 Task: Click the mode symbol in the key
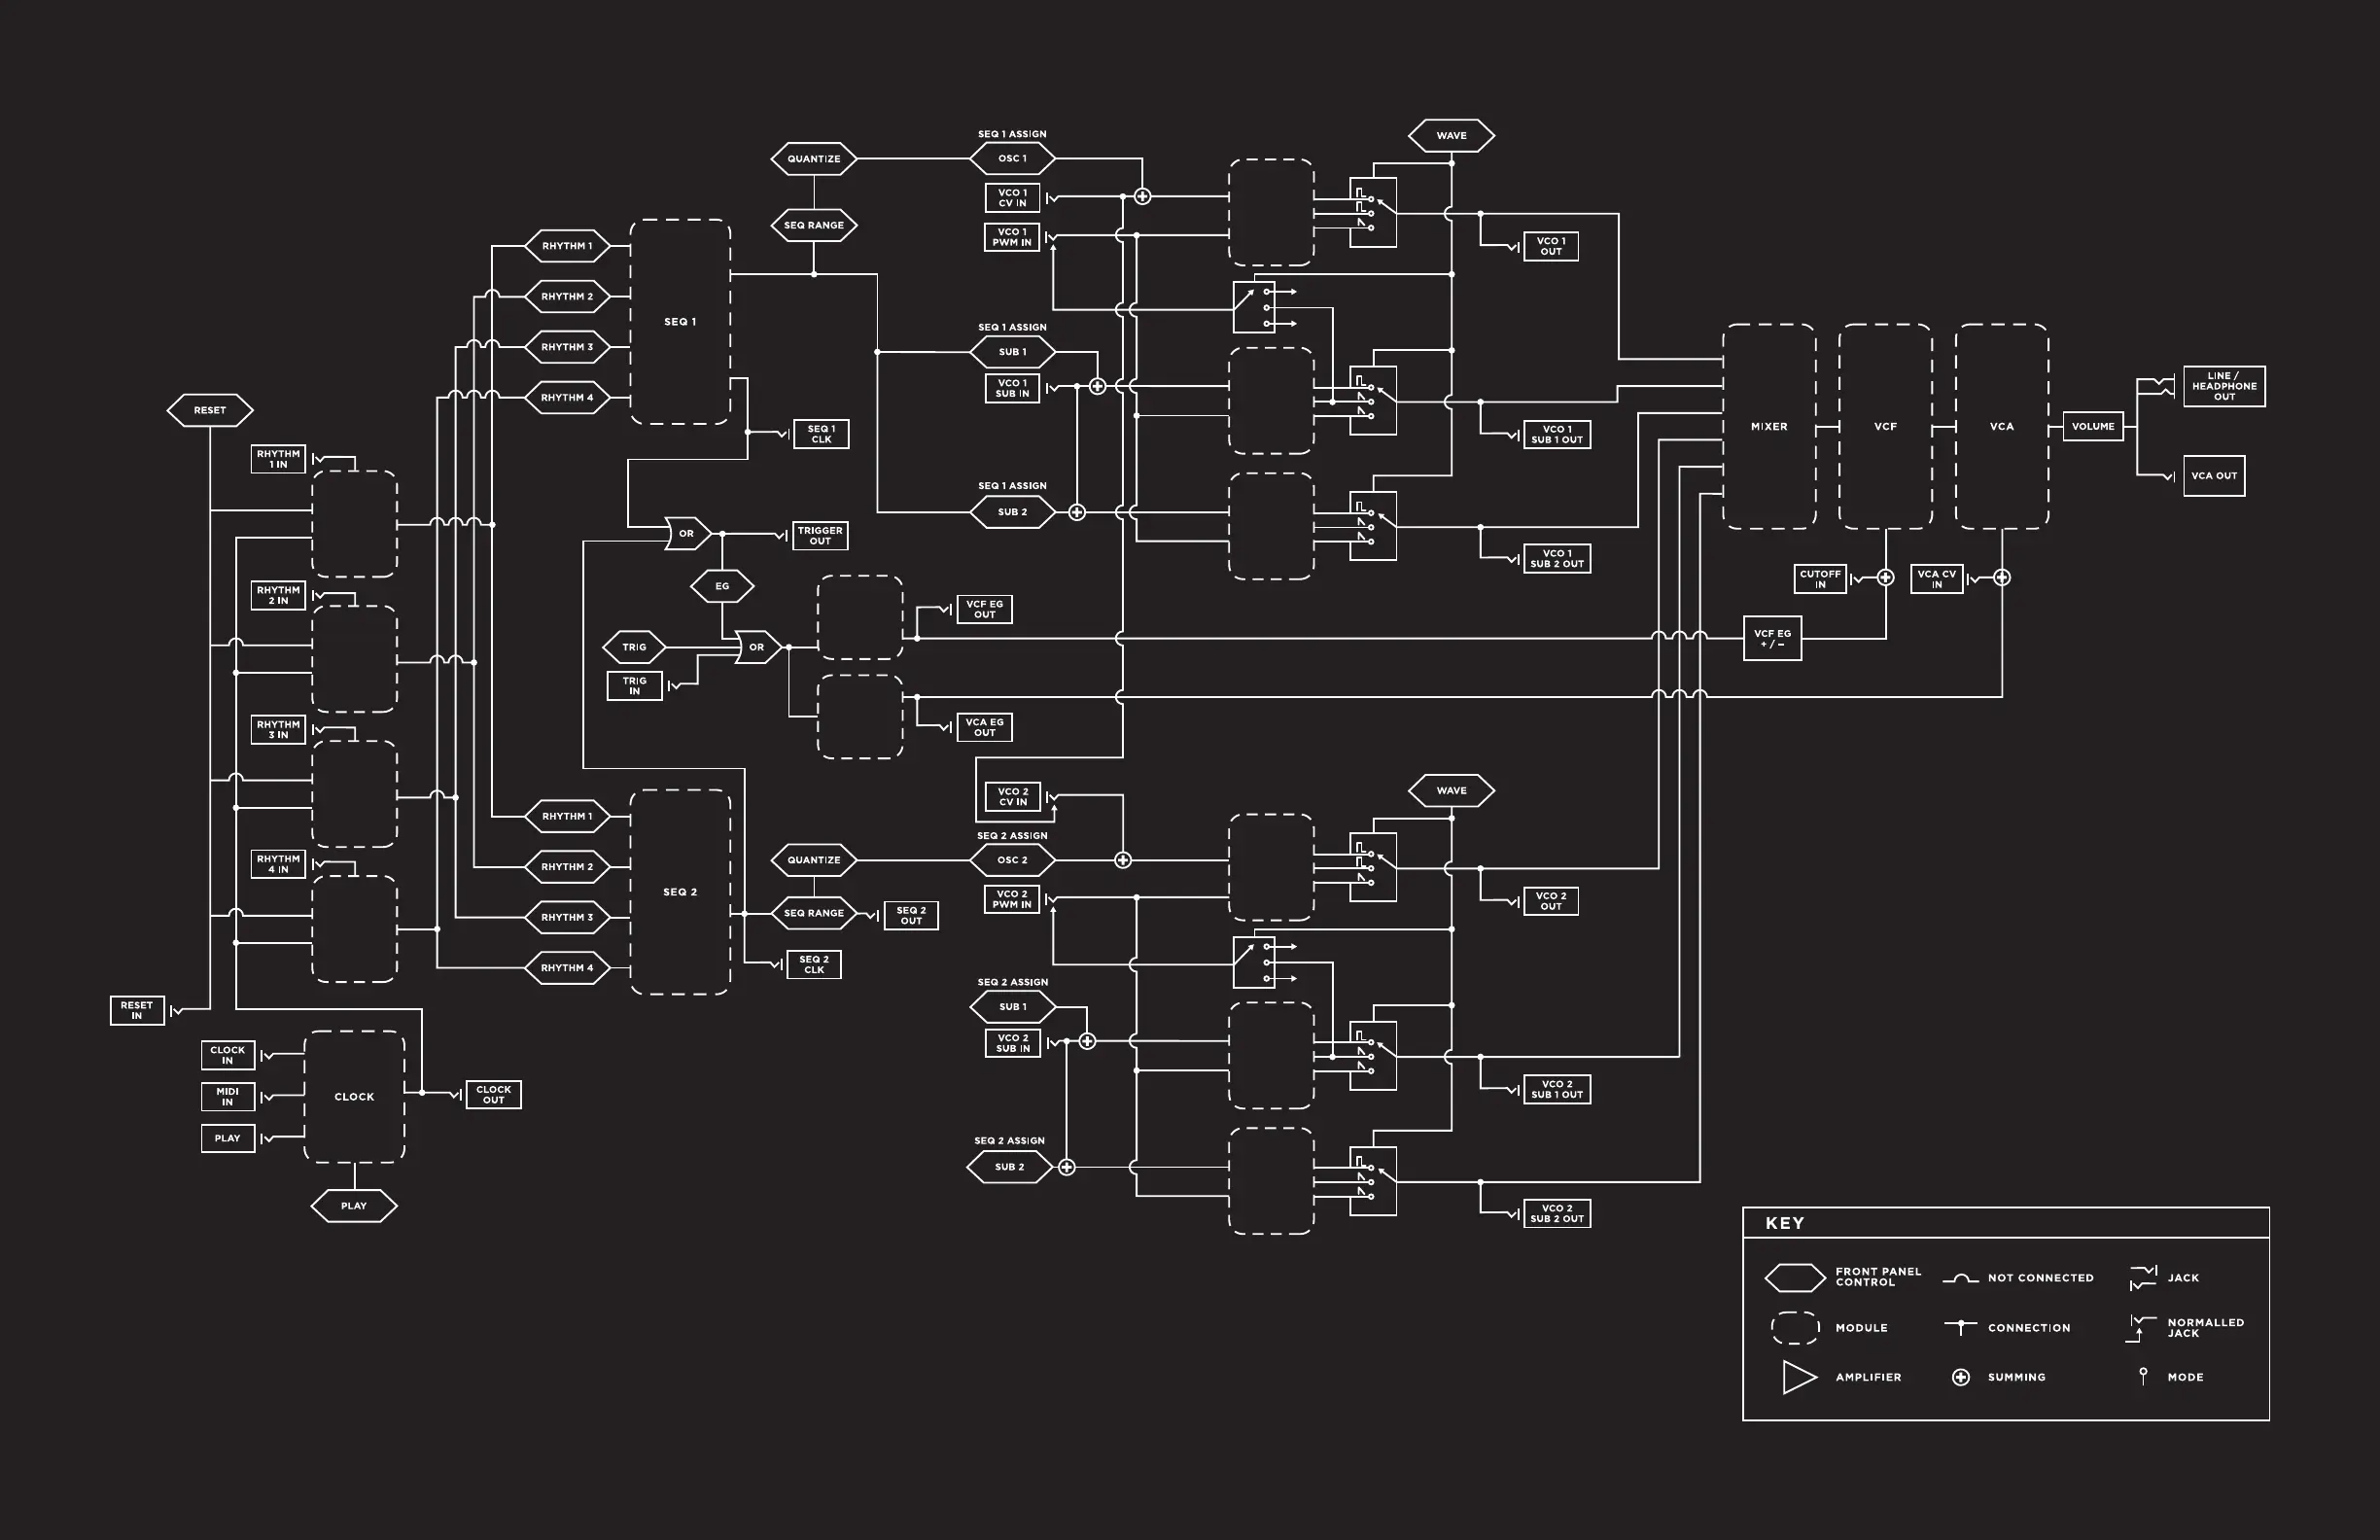[x=2143, y=1376]
